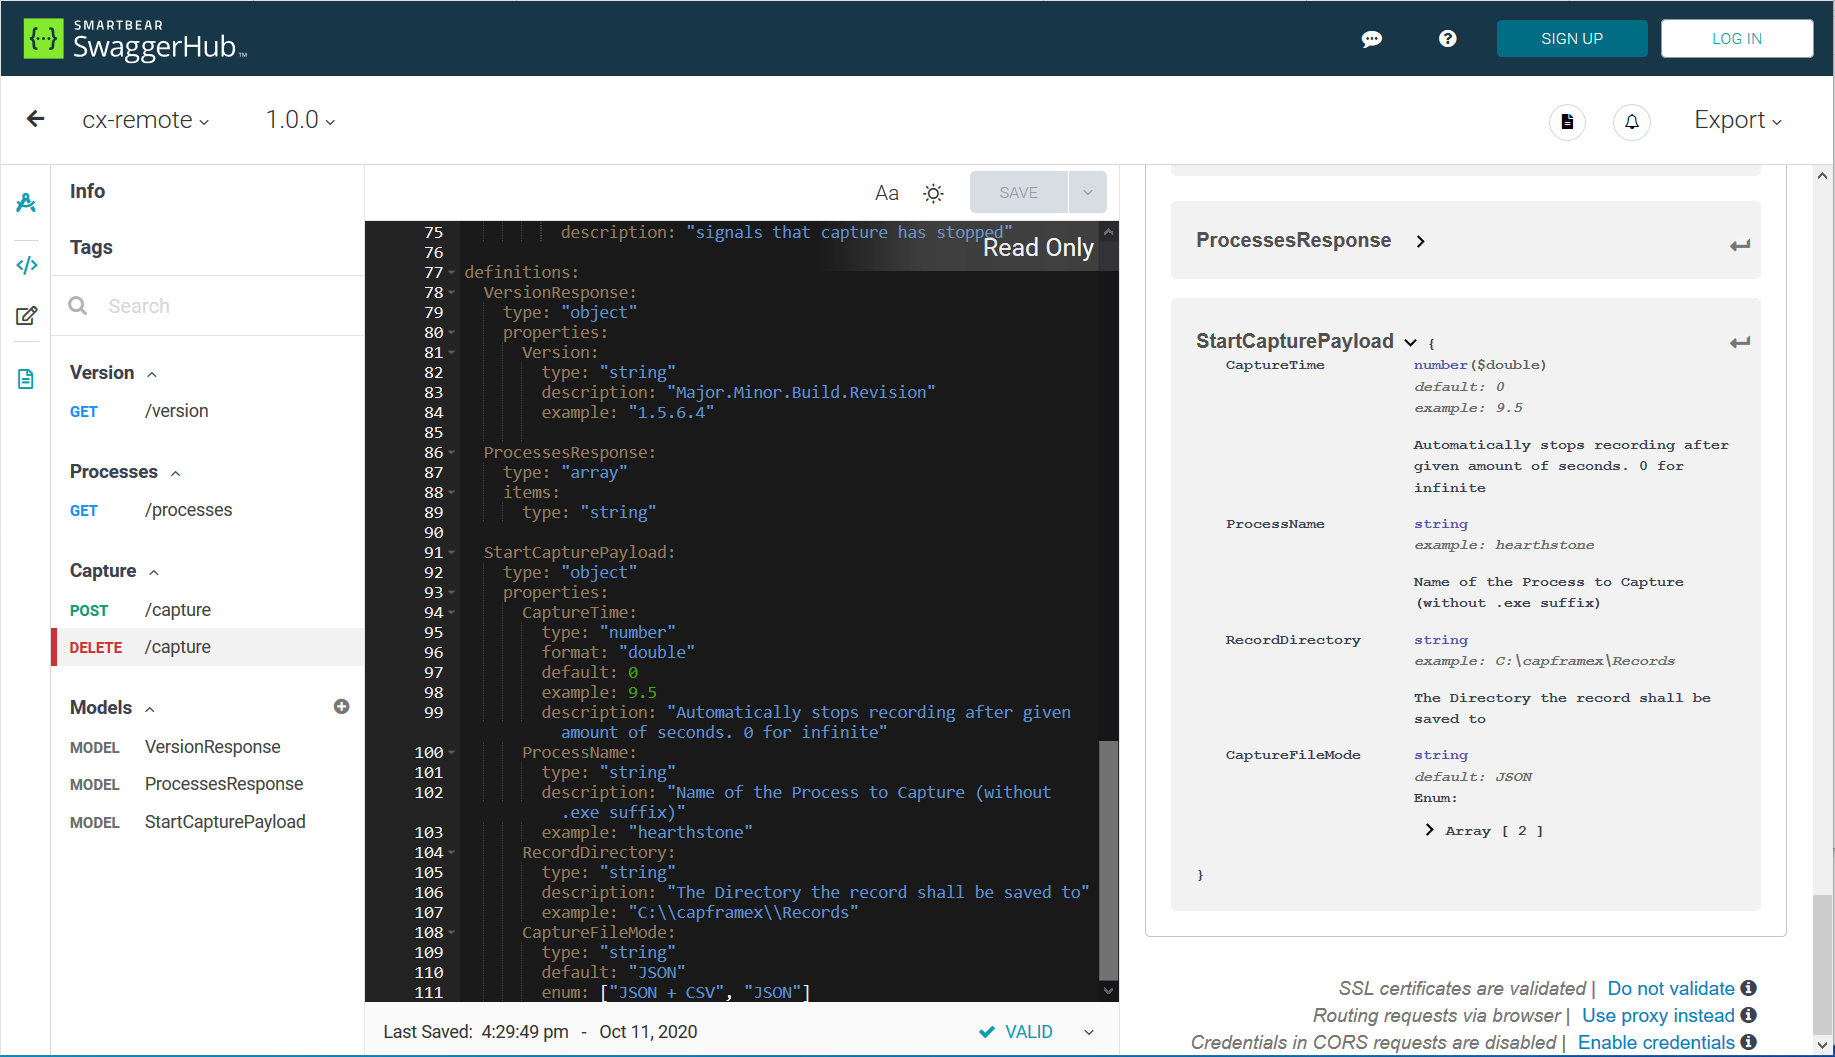Screen dimensions: 1835x1057
Task: Collapse the Processes section
Action: [x=176, y=473]
